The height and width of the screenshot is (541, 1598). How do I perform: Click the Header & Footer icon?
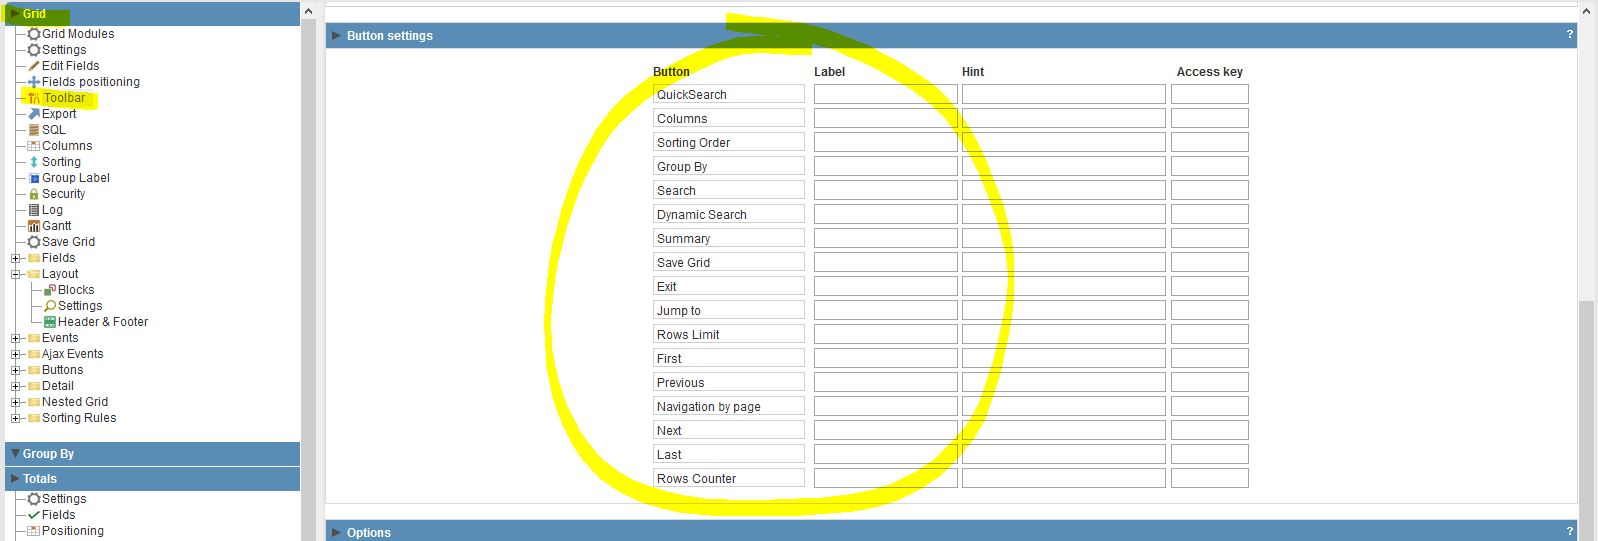point(50,322)
